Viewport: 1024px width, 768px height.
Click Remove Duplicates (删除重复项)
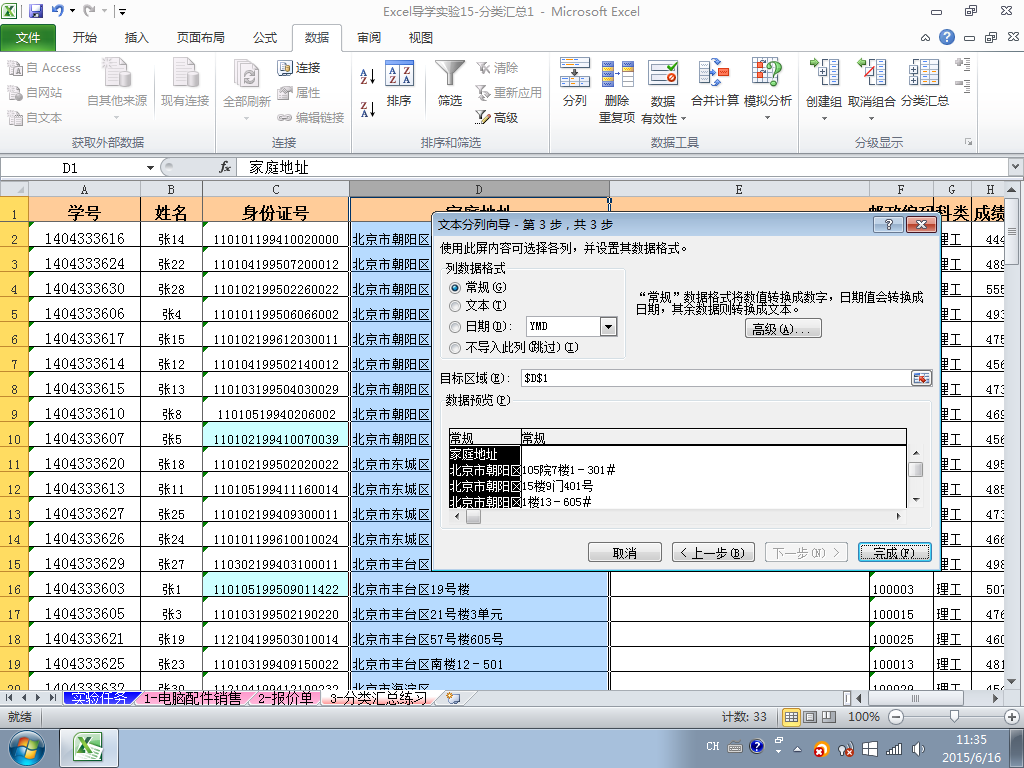(x=617, y=90)
